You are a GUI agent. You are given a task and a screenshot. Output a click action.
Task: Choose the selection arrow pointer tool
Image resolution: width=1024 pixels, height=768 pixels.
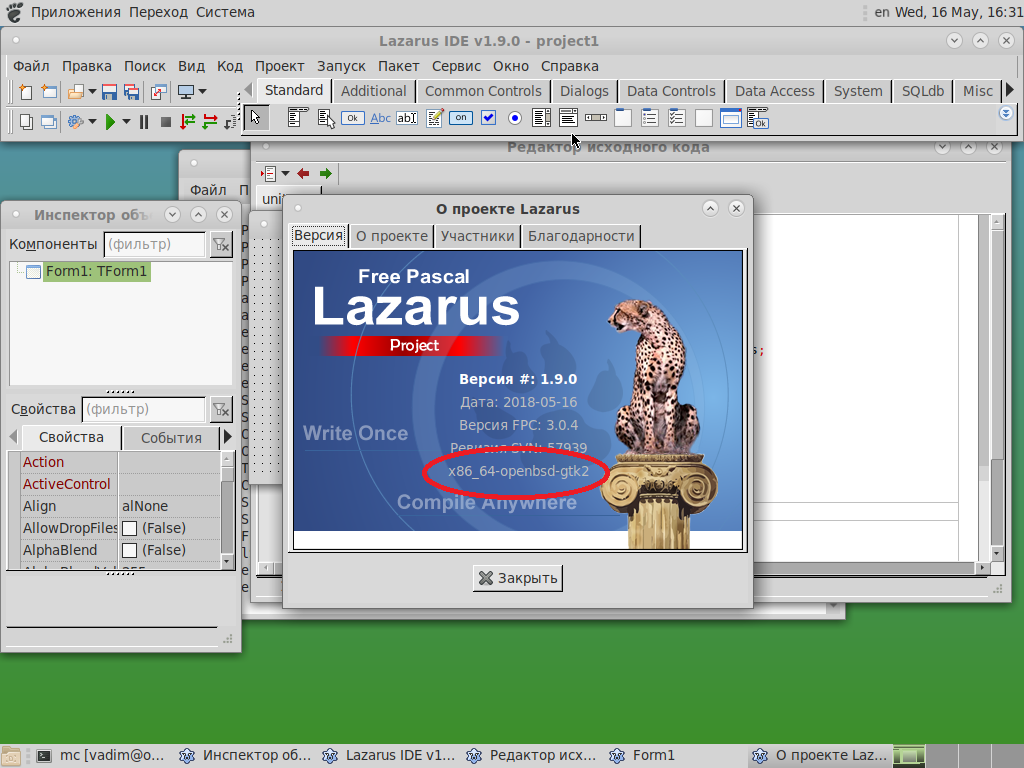257,118
